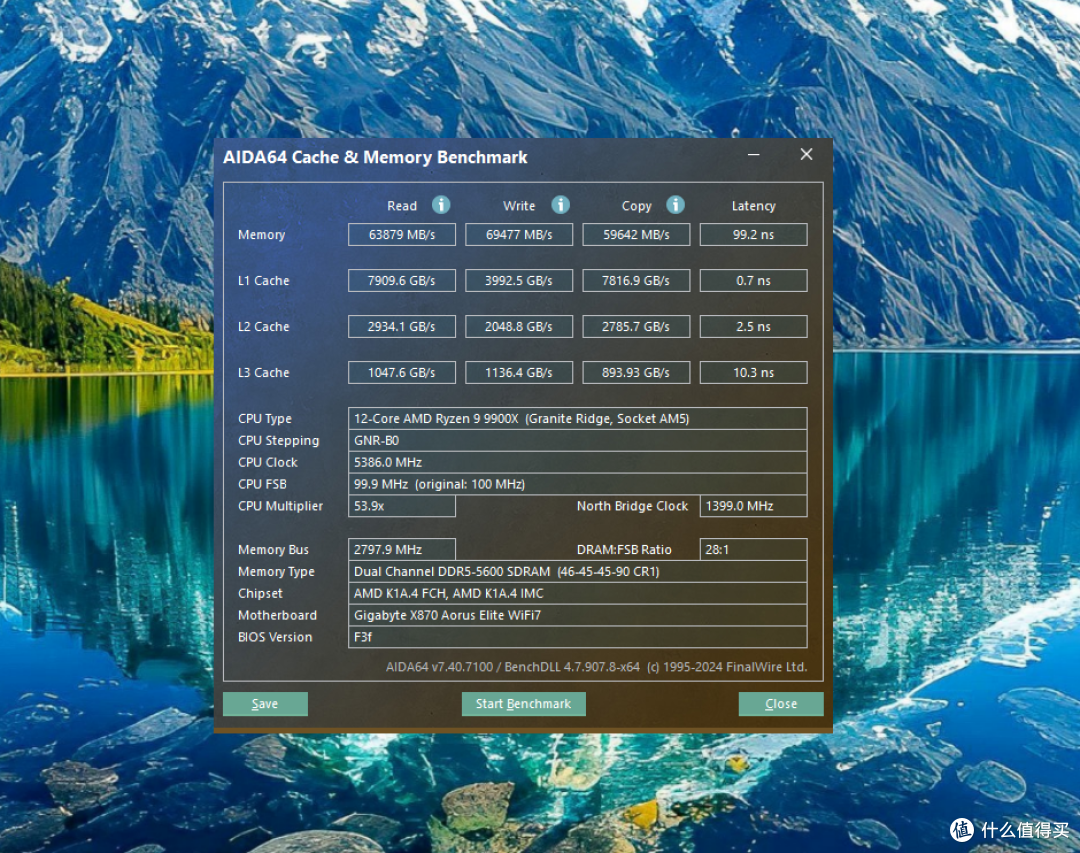Click the Write column header
This screenshot has height=853, width=1080.
tap(519, 205)
